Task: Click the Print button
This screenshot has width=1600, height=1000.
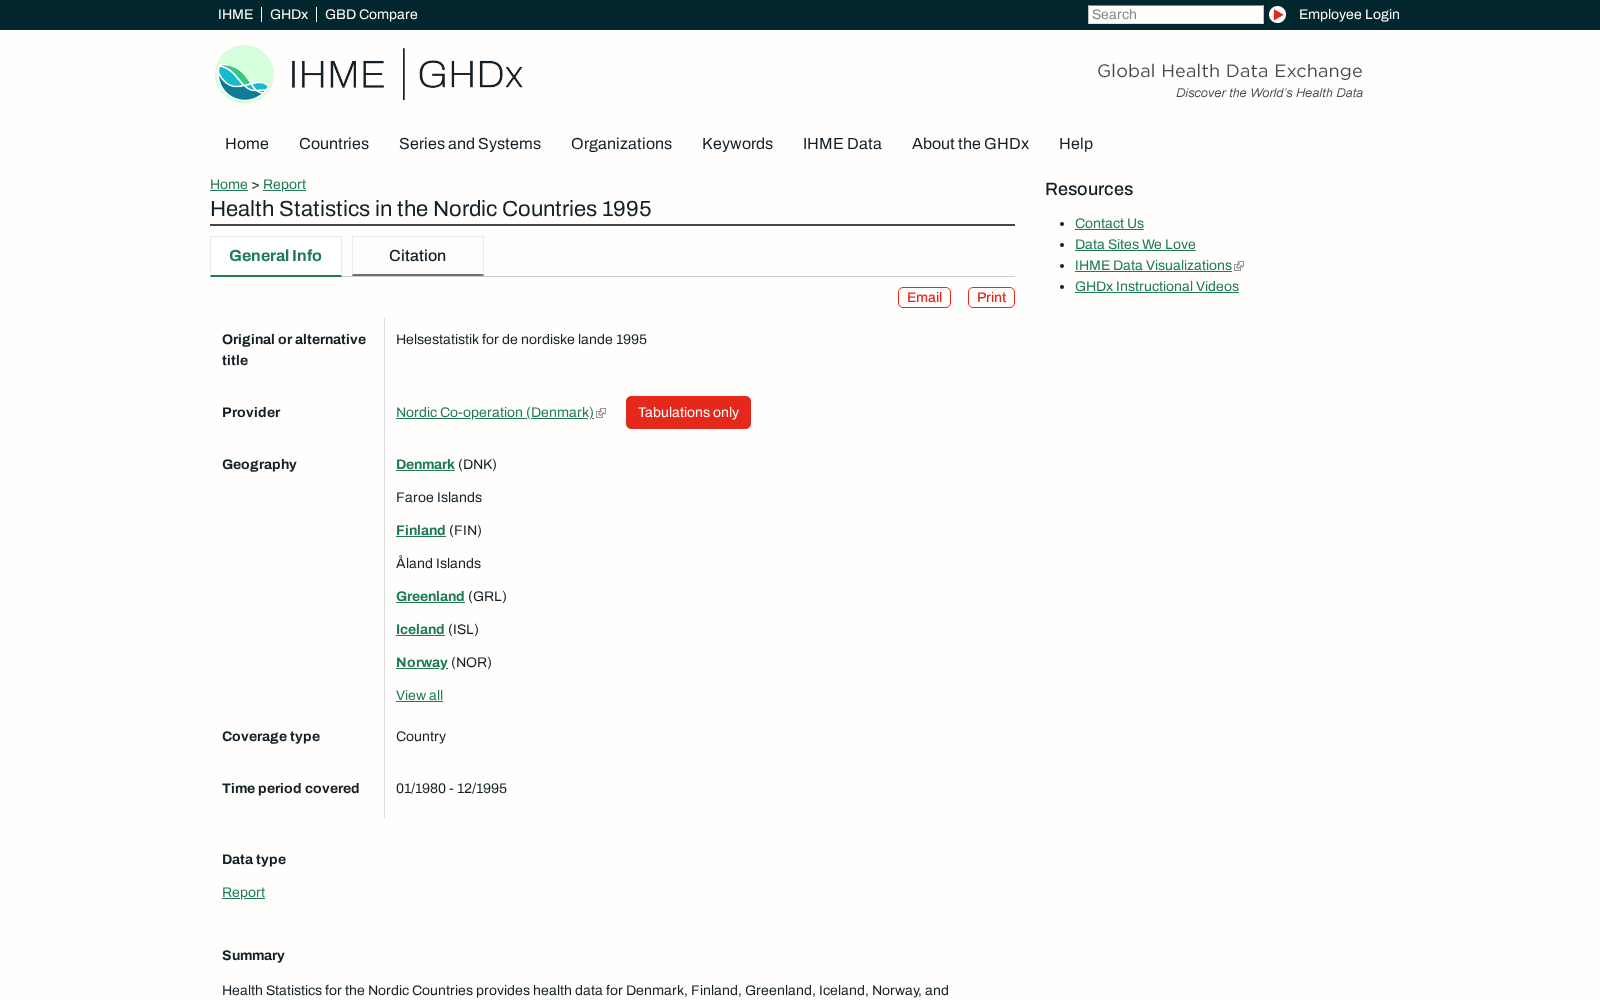Action: (x=991, y=298)
